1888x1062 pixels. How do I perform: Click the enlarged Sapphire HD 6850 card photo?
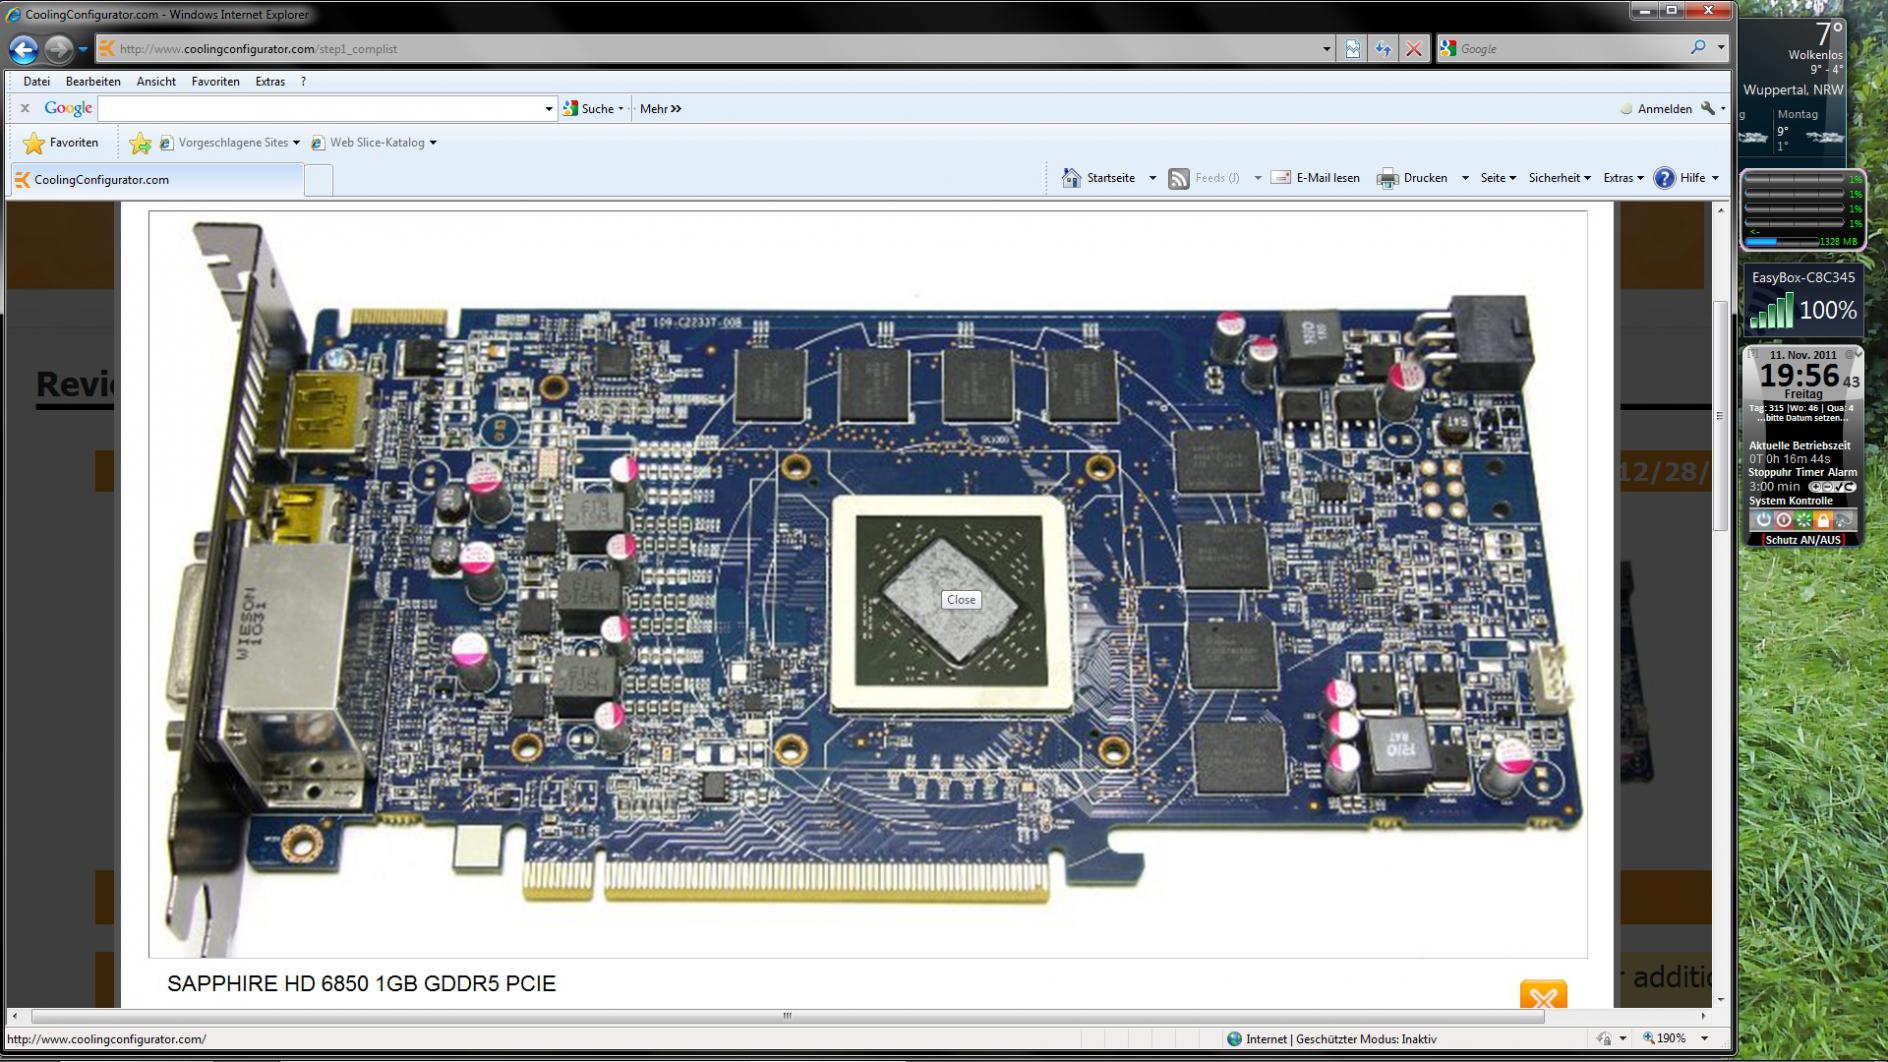pyautogui.click(x=868, y=584)
